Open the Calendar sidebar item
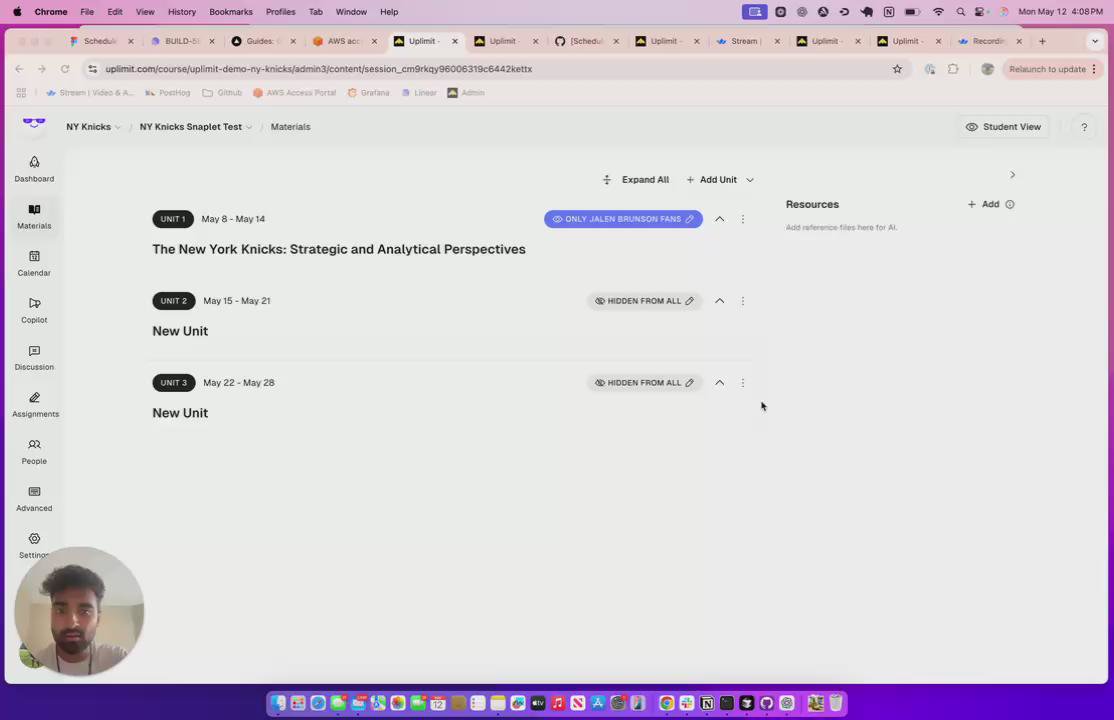 (34, 263)
